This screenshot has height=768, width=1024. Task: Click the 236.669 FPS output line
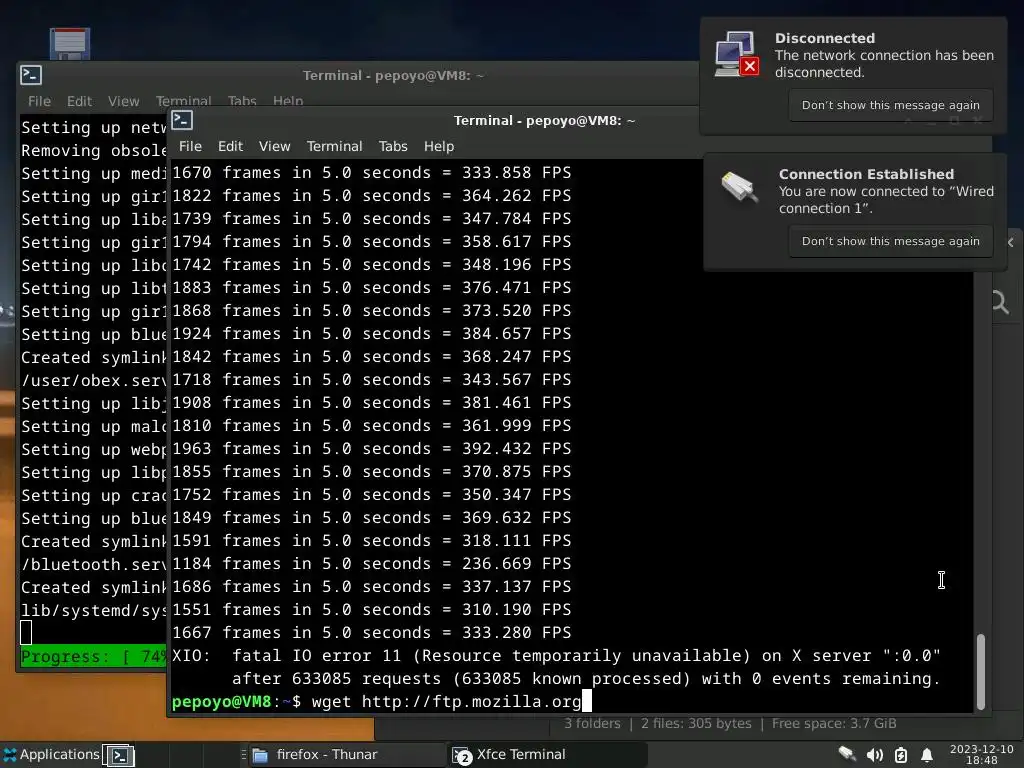tap(372, 564)
